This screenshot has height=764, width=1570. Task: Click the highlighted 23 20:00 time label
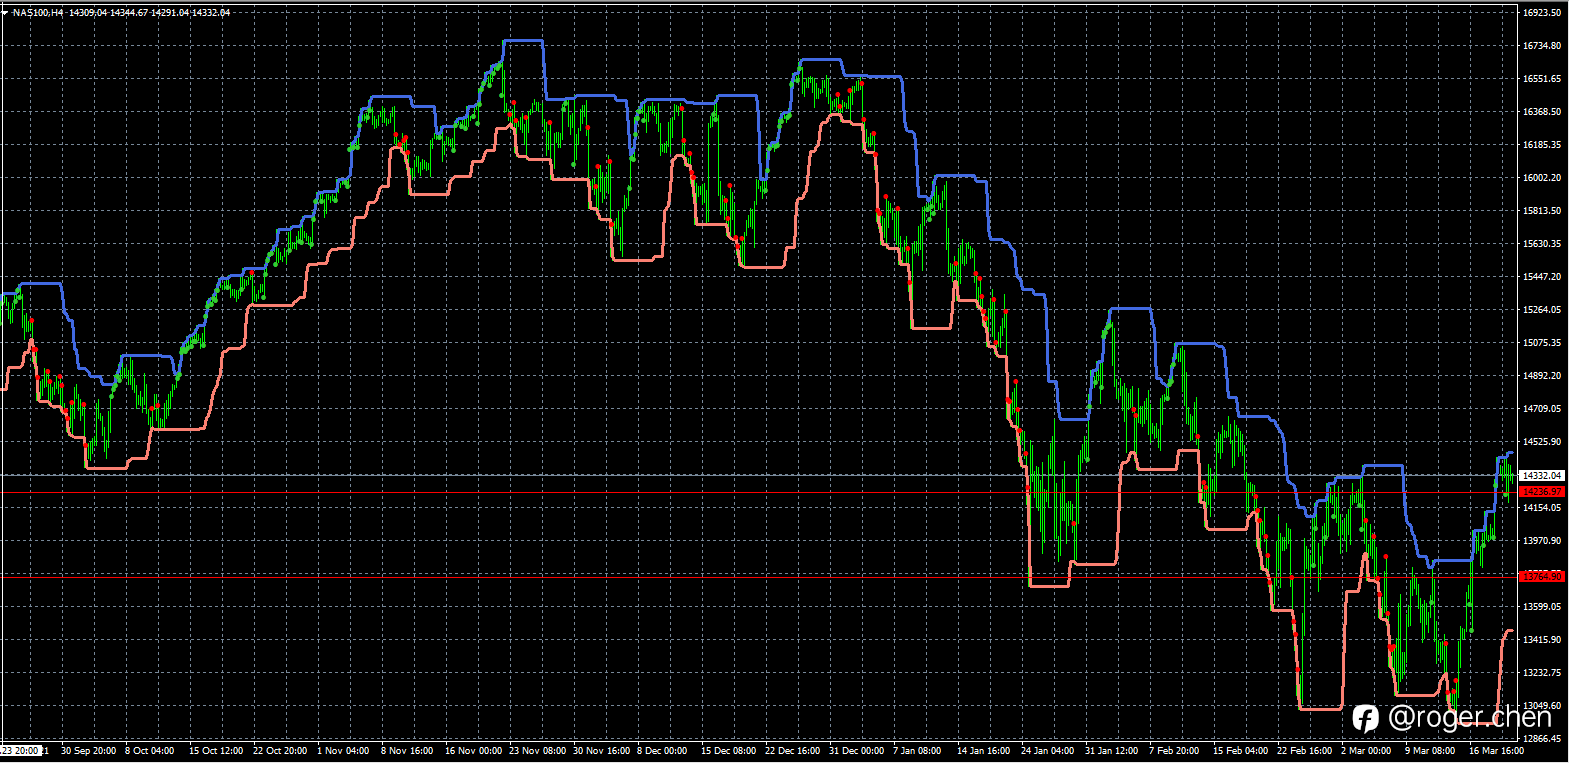[x=20, y=750]
